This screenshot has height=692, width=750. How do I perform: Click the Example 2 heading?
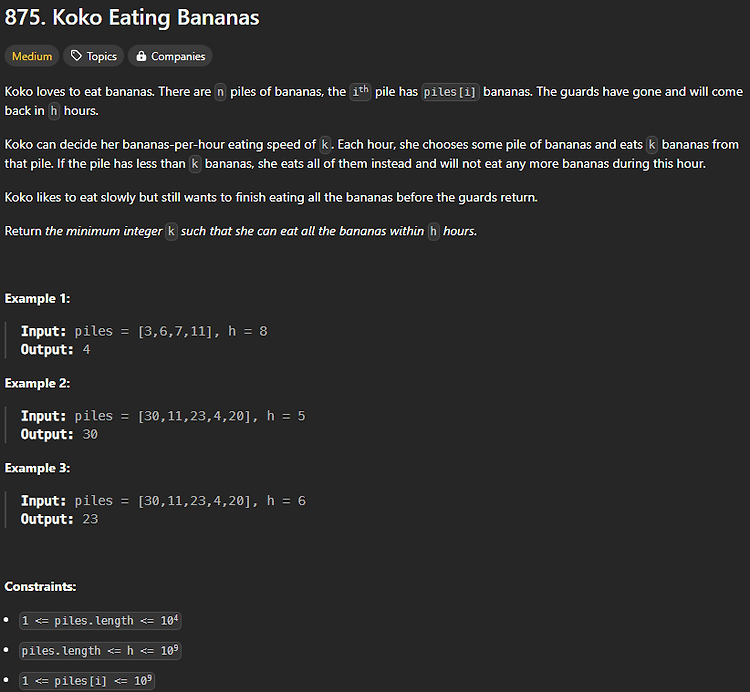pyautogui.click(x=37, y=383)
